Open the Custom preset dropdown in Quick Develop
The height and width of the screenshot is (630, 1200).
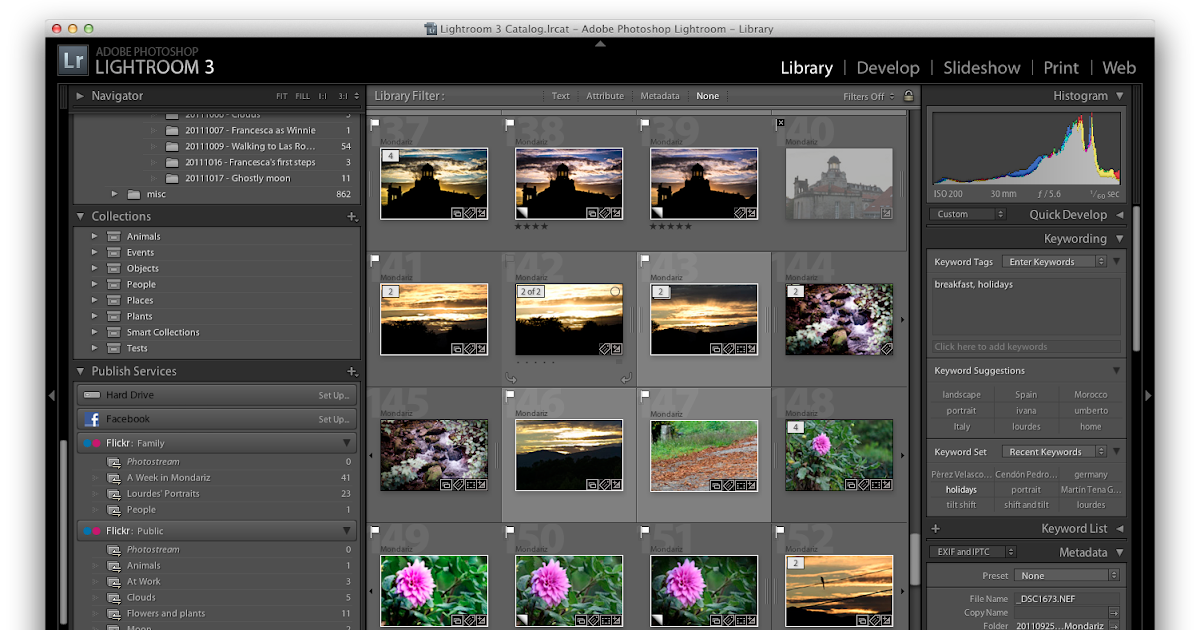pos(969,214)
